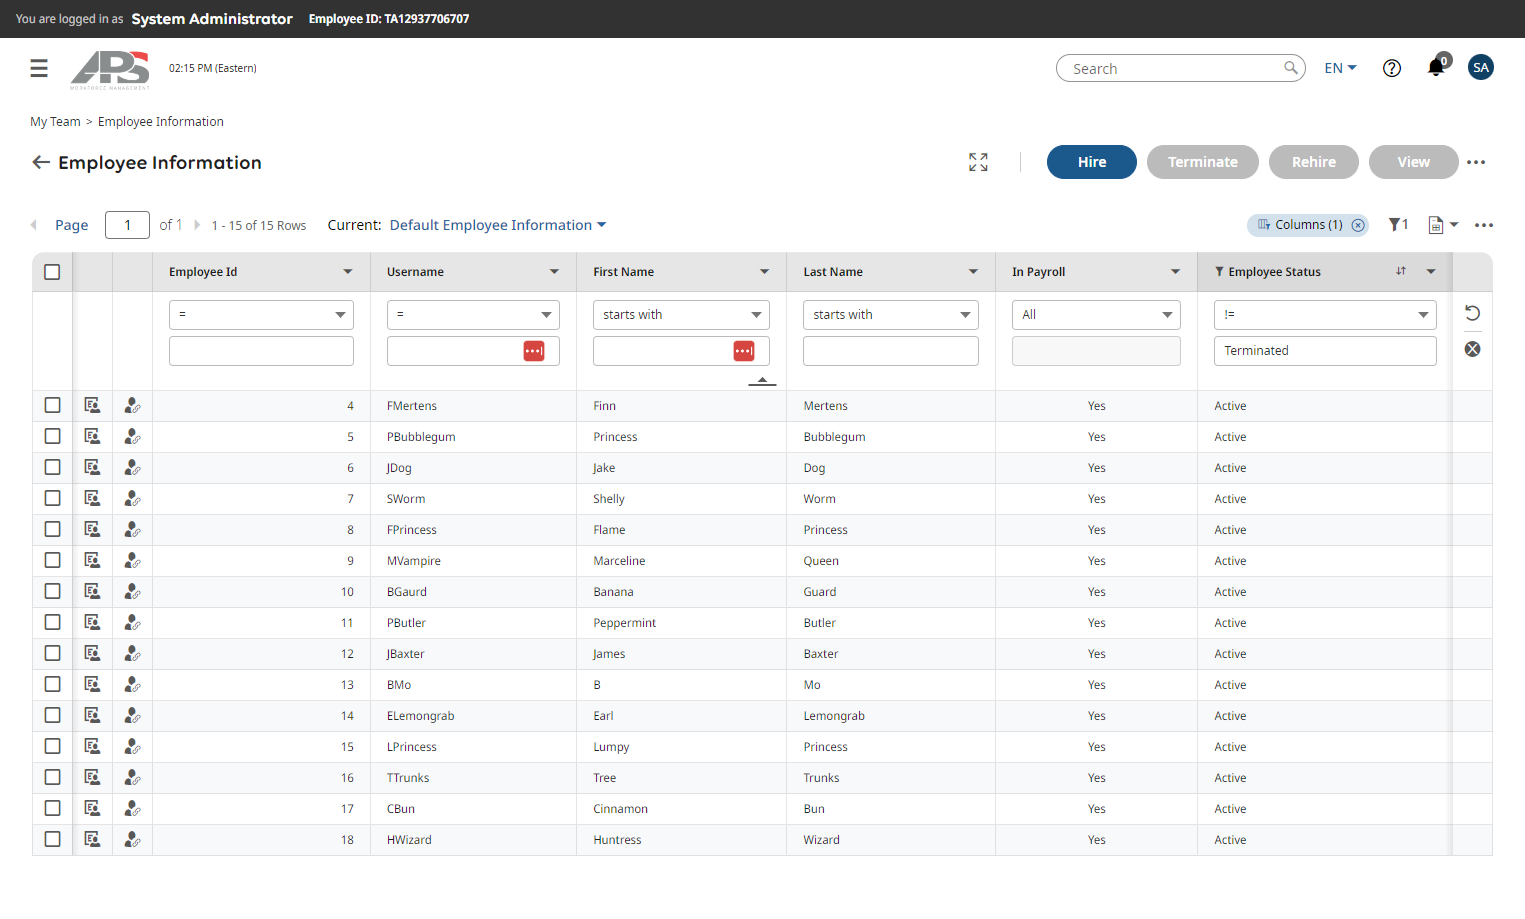Screen dimensions: 1525x919
Task: Tick the checkbox for MVampire
Action: pos(52,560)
